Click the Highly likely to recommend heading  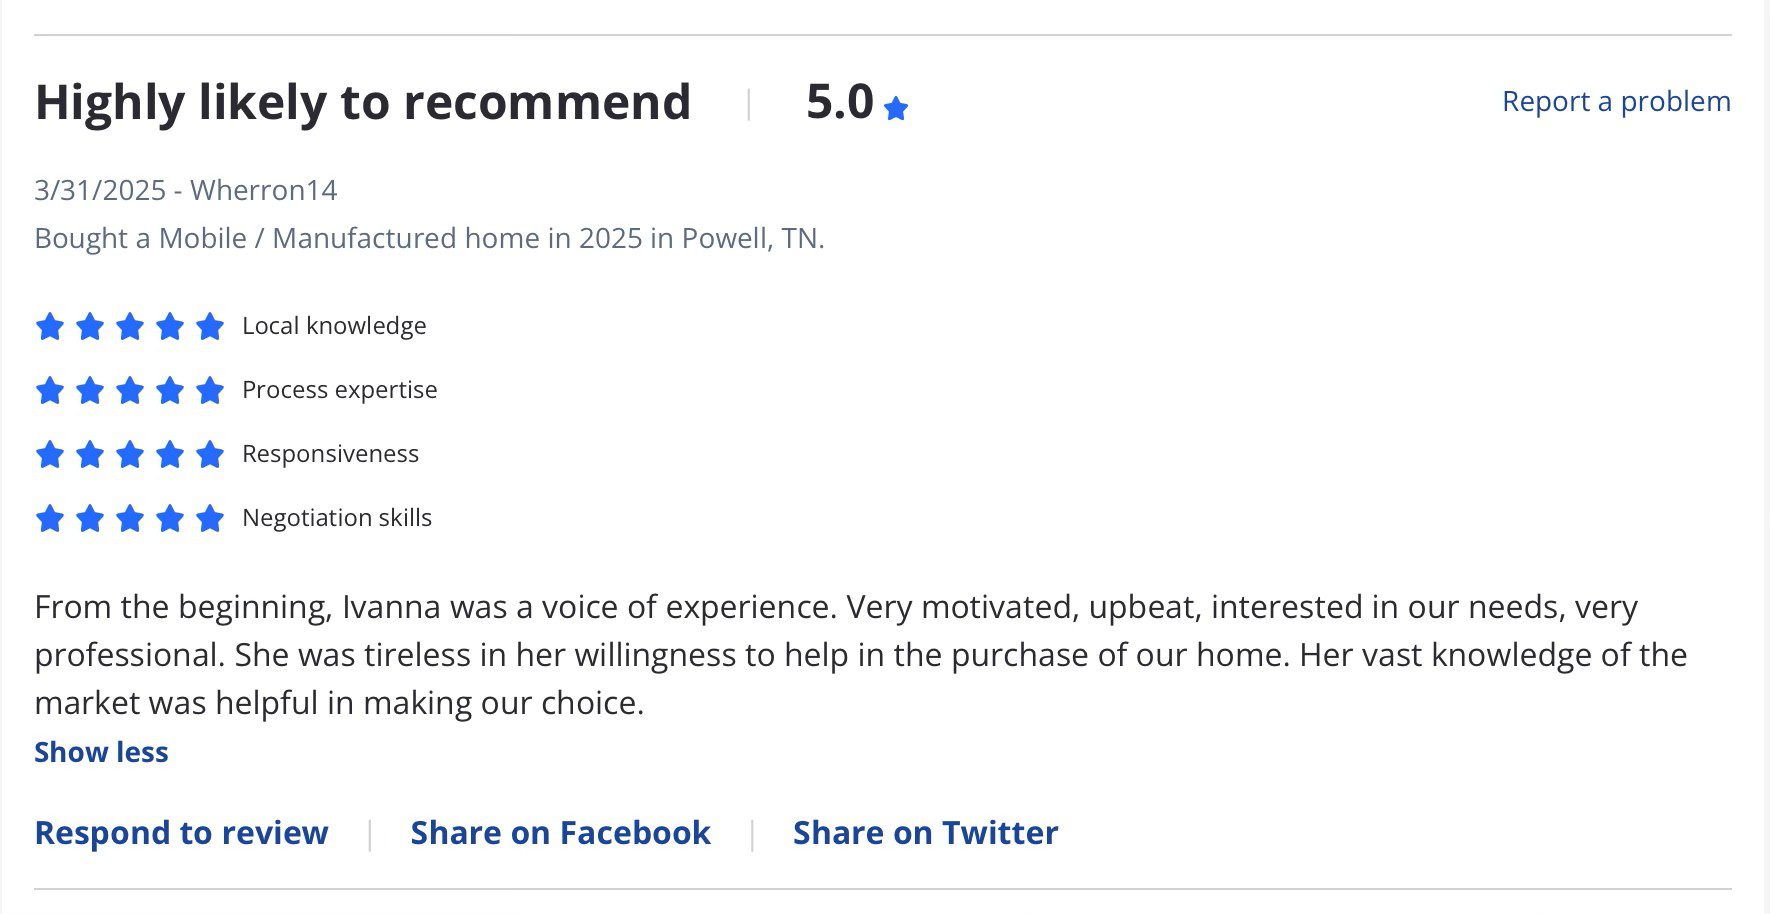tap(363, 103)
